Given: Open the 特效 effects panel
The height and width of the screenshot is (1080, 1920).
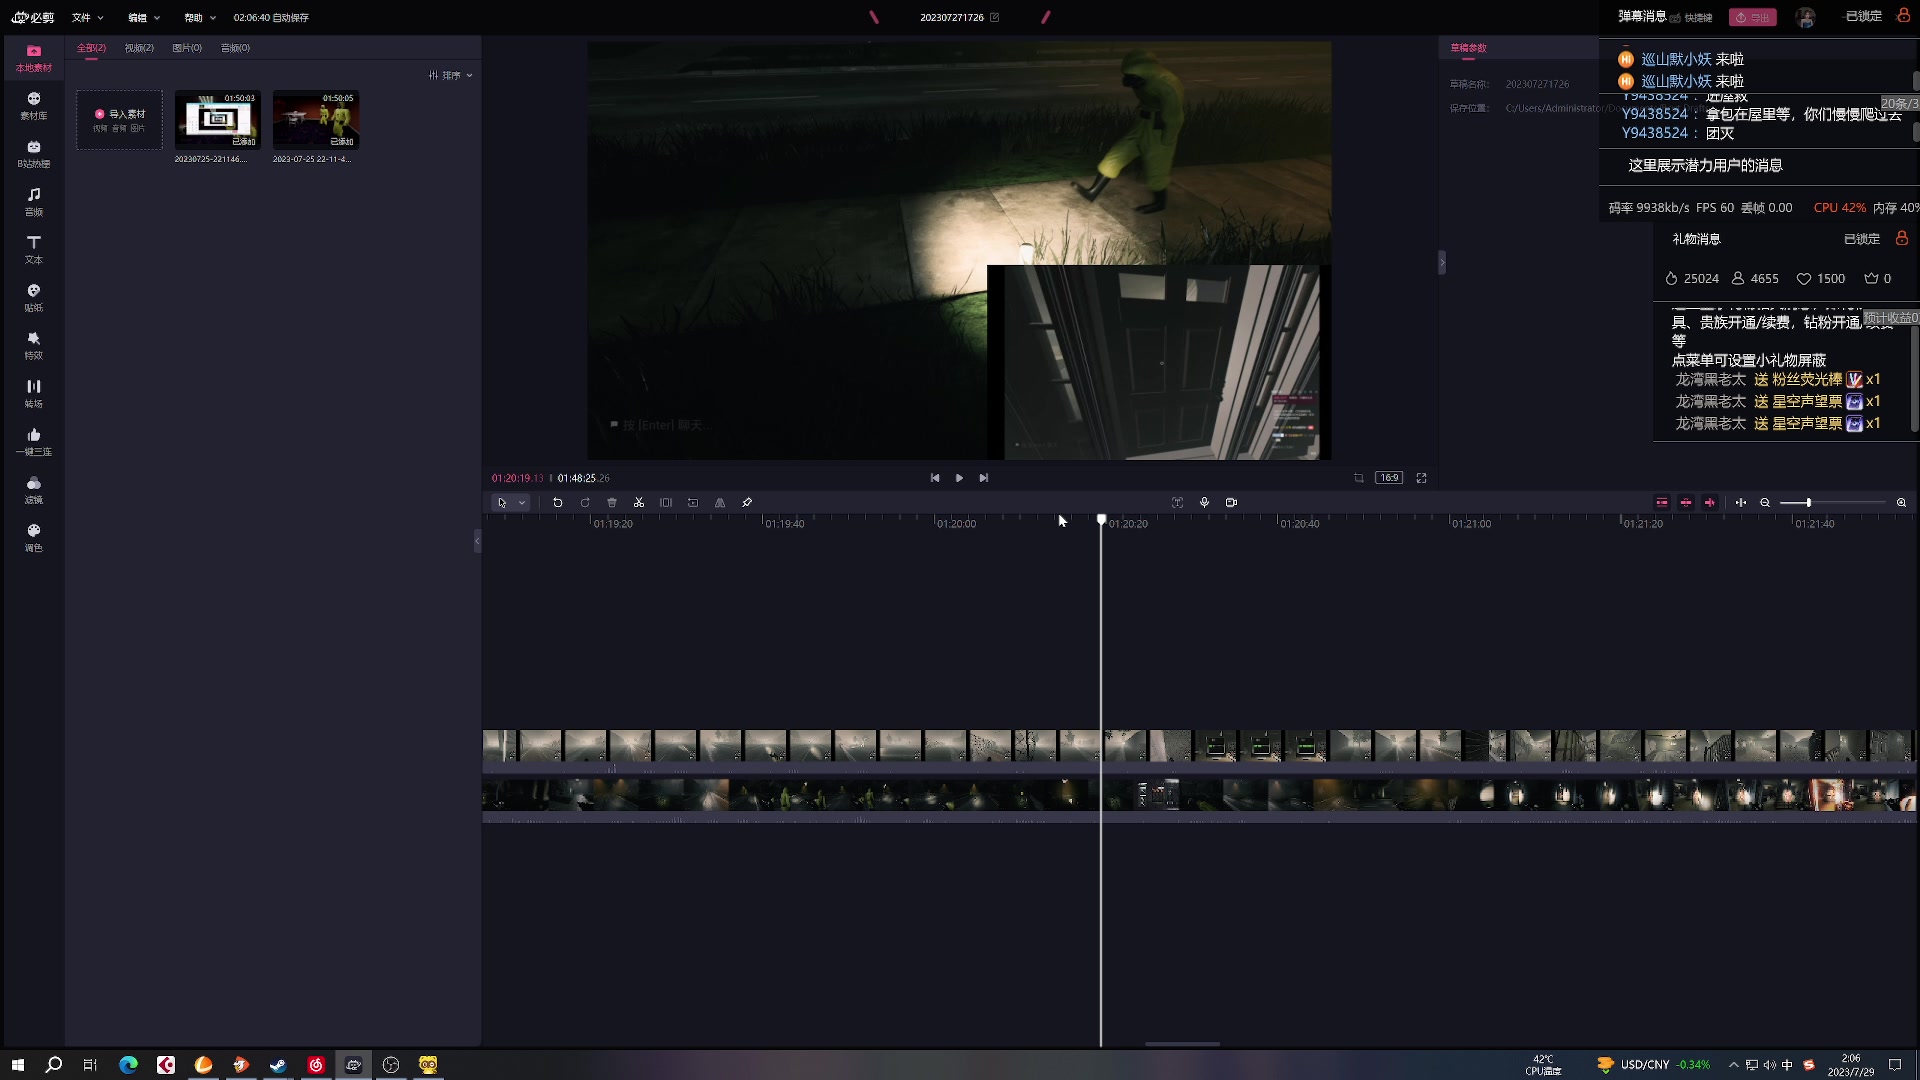Looking at the screenshot, I should pos(33,346).
